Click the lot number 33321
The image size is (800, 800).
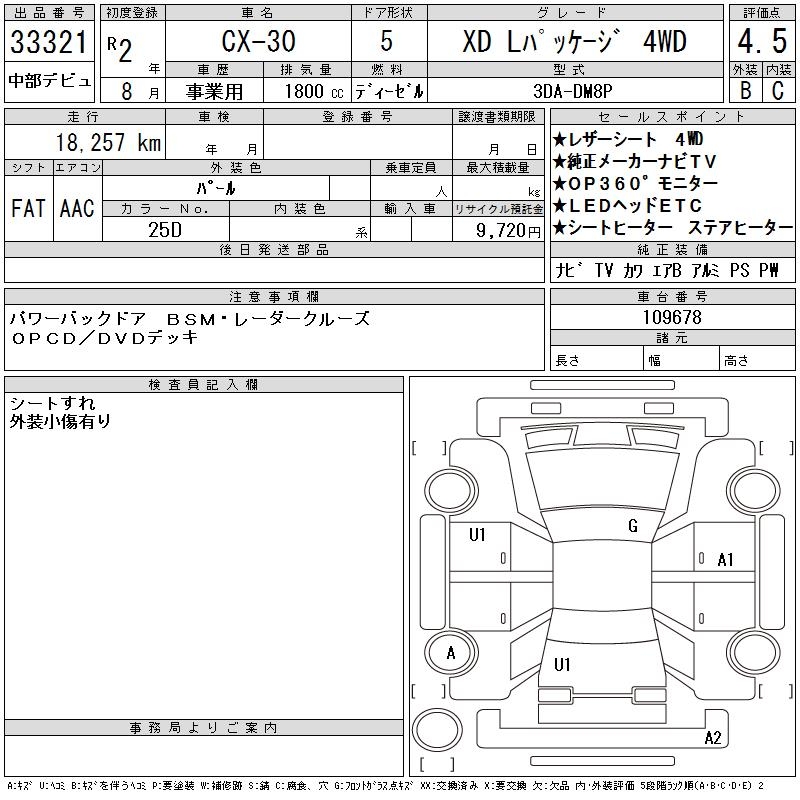point(49,42)
